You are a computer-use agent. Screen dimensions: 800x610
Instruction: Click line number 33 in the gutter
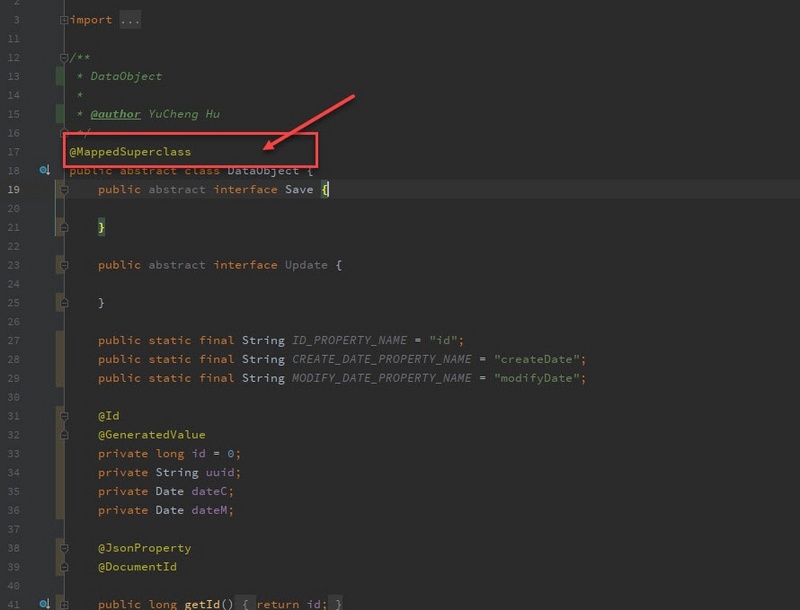(14, 453)
